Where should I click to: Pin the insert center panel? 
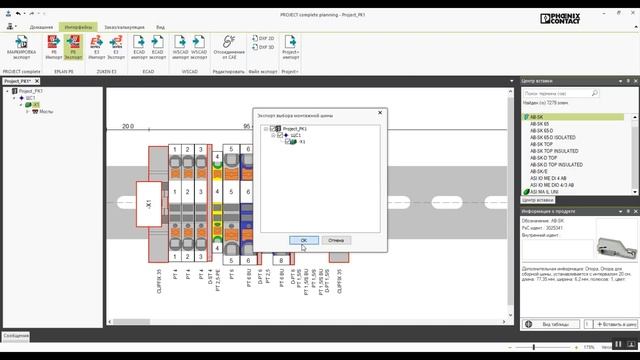(628, 81)
